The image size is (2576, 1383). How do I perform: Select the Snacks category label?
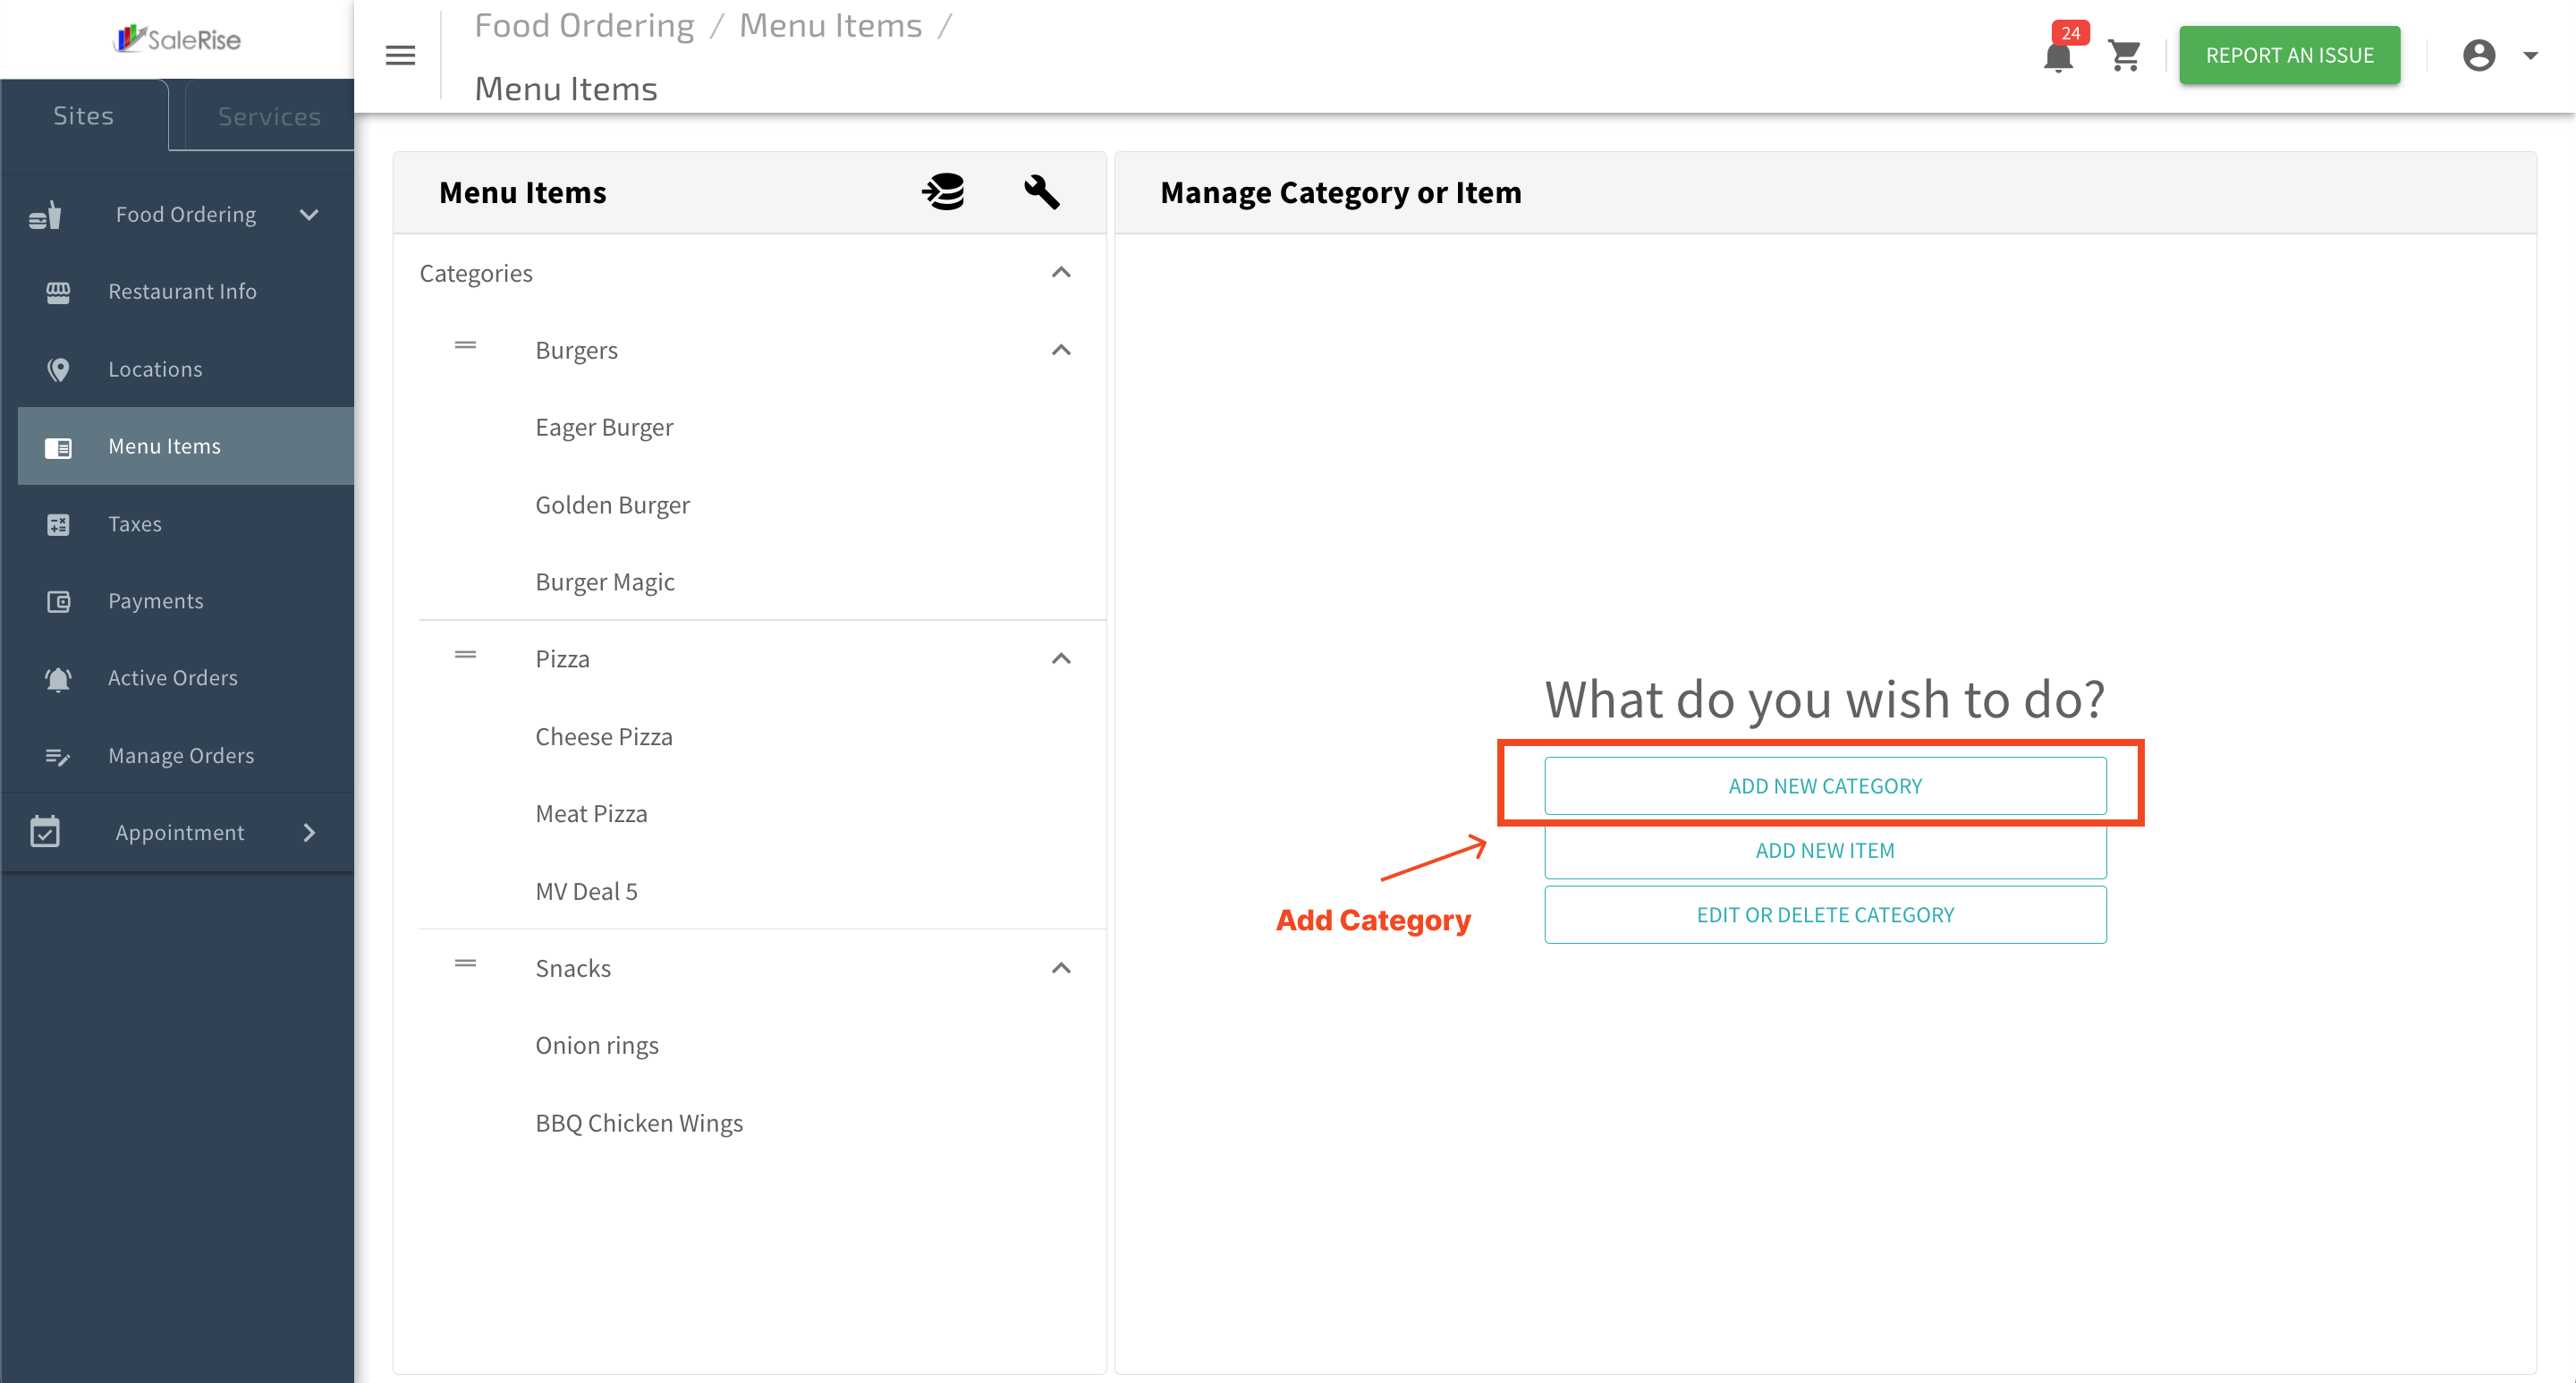[x=573, y=968]
